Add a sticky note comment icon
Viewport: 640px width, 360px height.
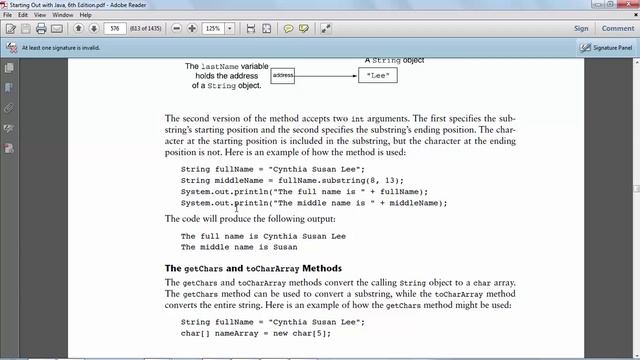(x=288, y=29)
